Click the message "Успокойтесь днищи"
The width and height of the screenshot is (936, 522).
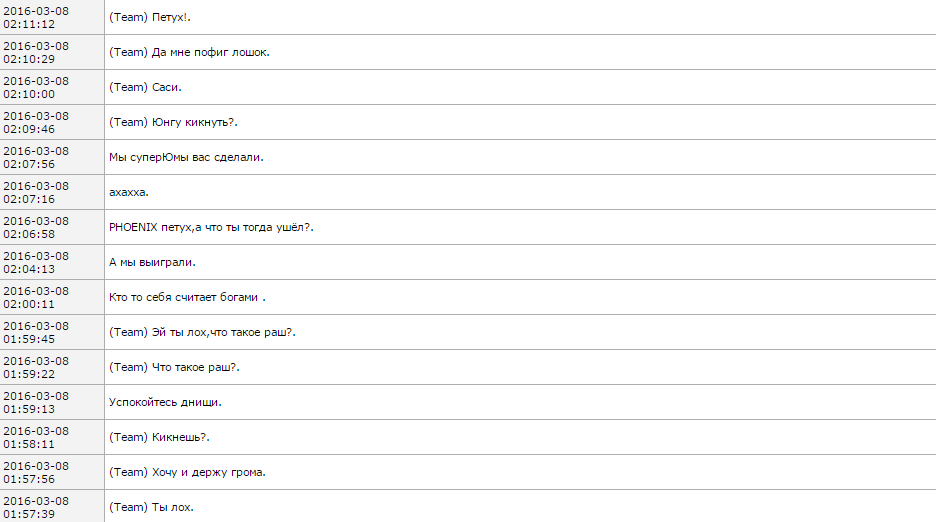click(165, 402)
